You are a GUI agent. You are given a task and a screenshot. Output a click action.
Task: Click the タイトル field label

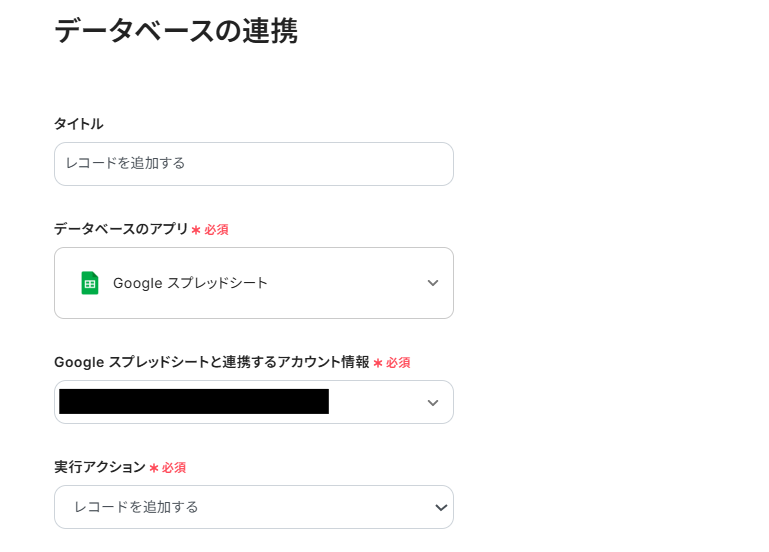(x=78, y=124)
